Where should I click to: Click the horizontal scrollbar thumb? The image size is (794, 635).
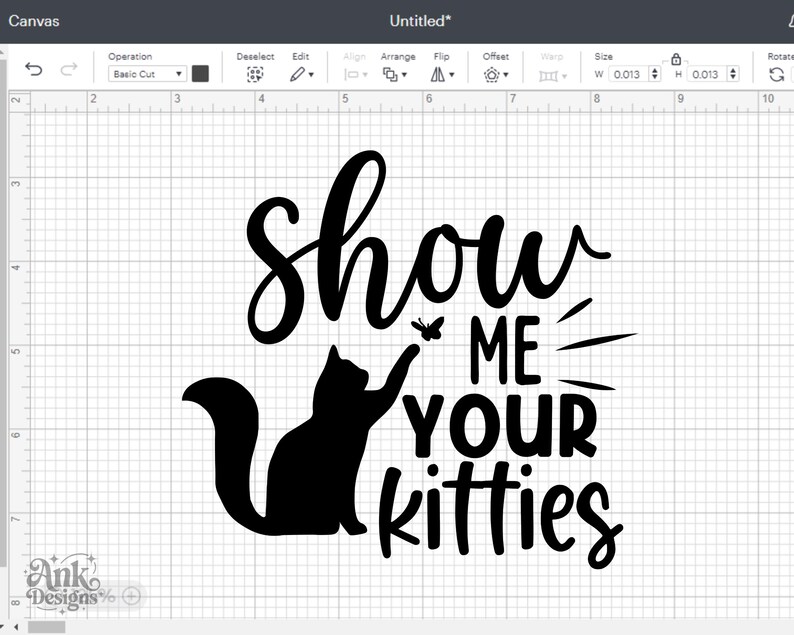tap(46, 627)
